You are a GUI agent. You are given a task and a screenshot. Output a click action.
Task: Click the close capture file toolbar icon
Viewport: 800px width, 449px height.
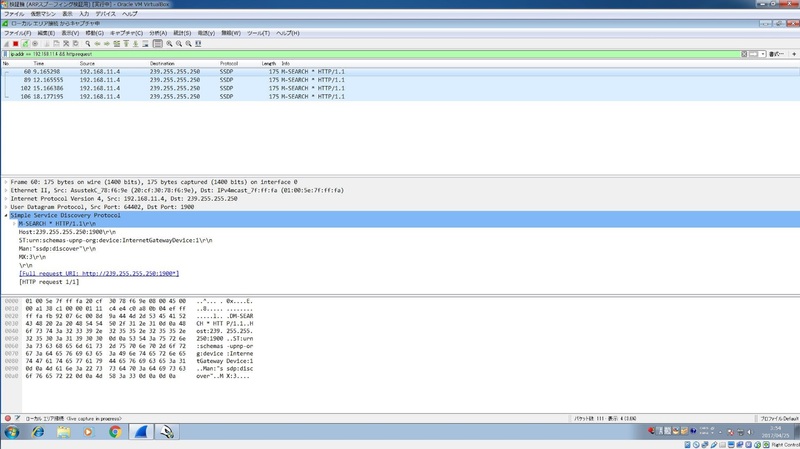66,44
